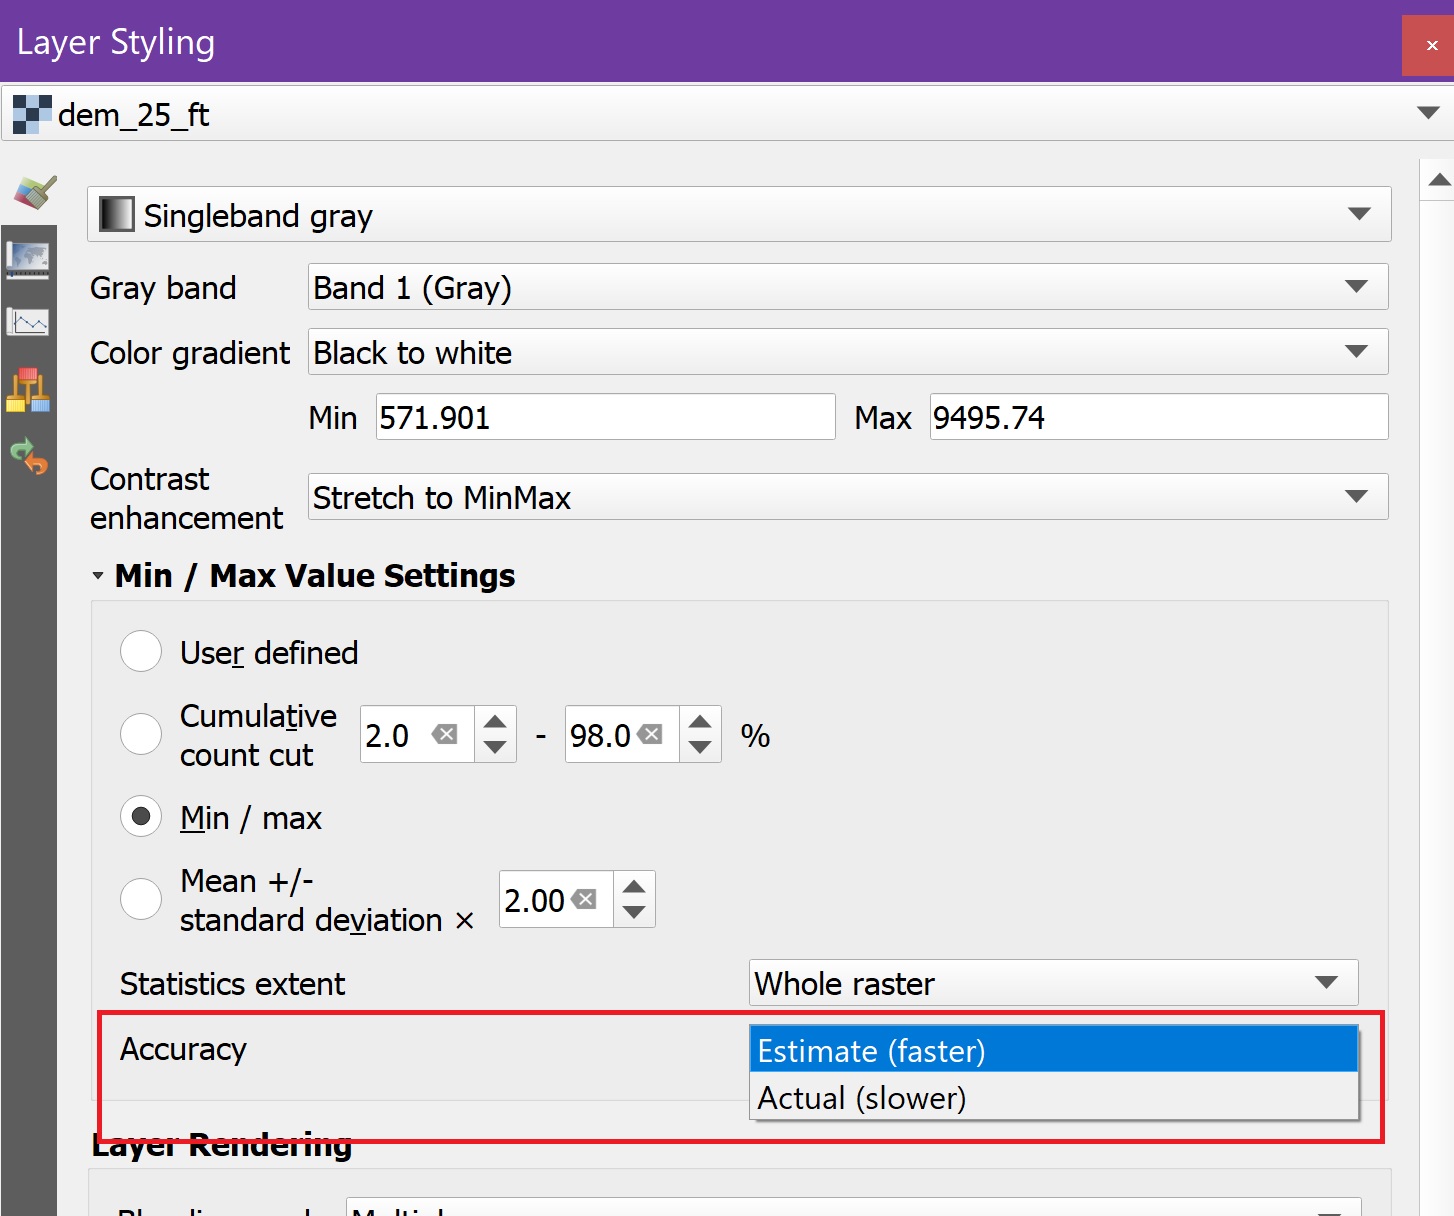Open the Symbology paintbrush tab
Screen dimensions: 1454x1216
tap(34, 192)
